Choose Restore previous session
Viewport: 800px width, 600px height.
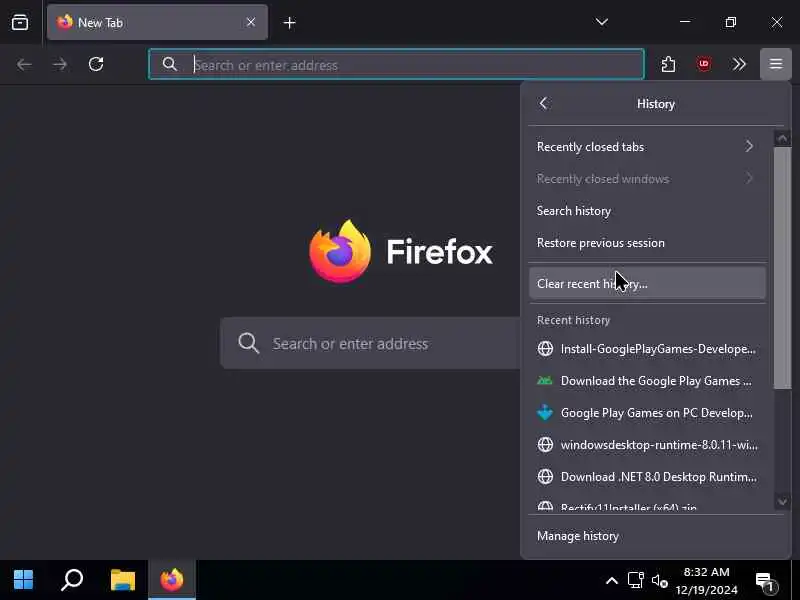(x=647, y=243)
